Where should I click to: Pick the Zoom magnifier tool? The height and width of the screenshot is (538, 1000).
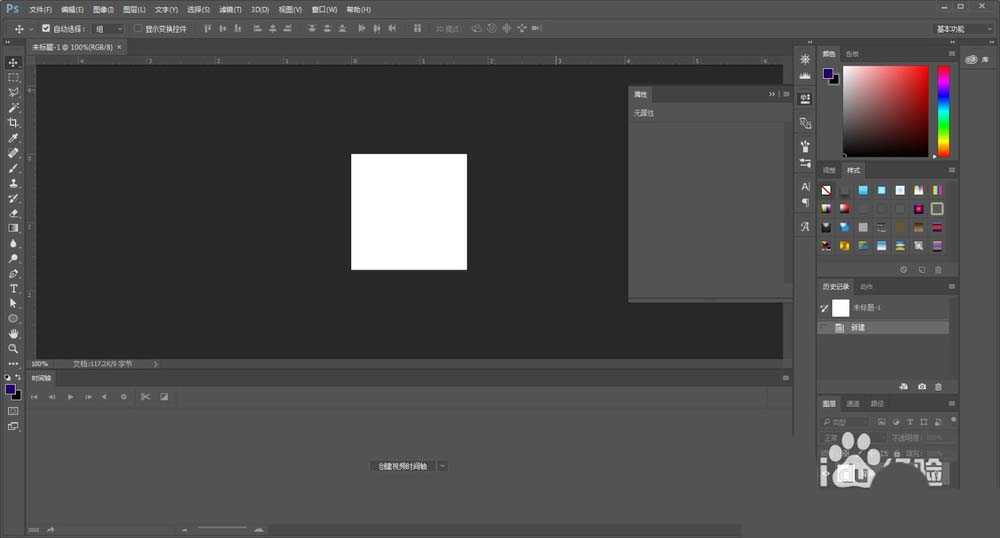(x=13, y=348)
